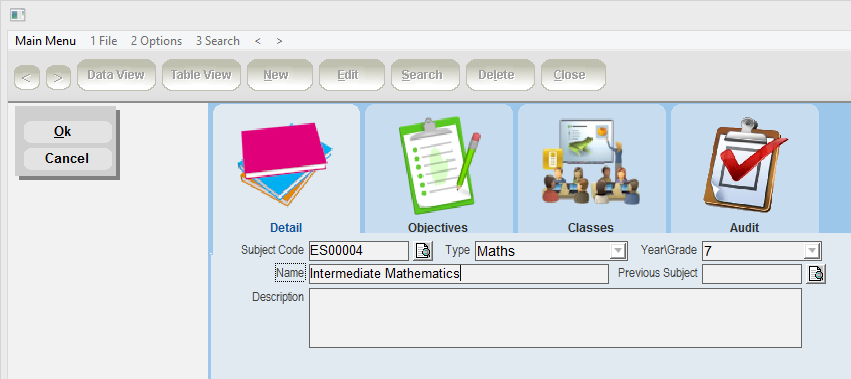Go to previous record arrow button

[x=27, y=79]
